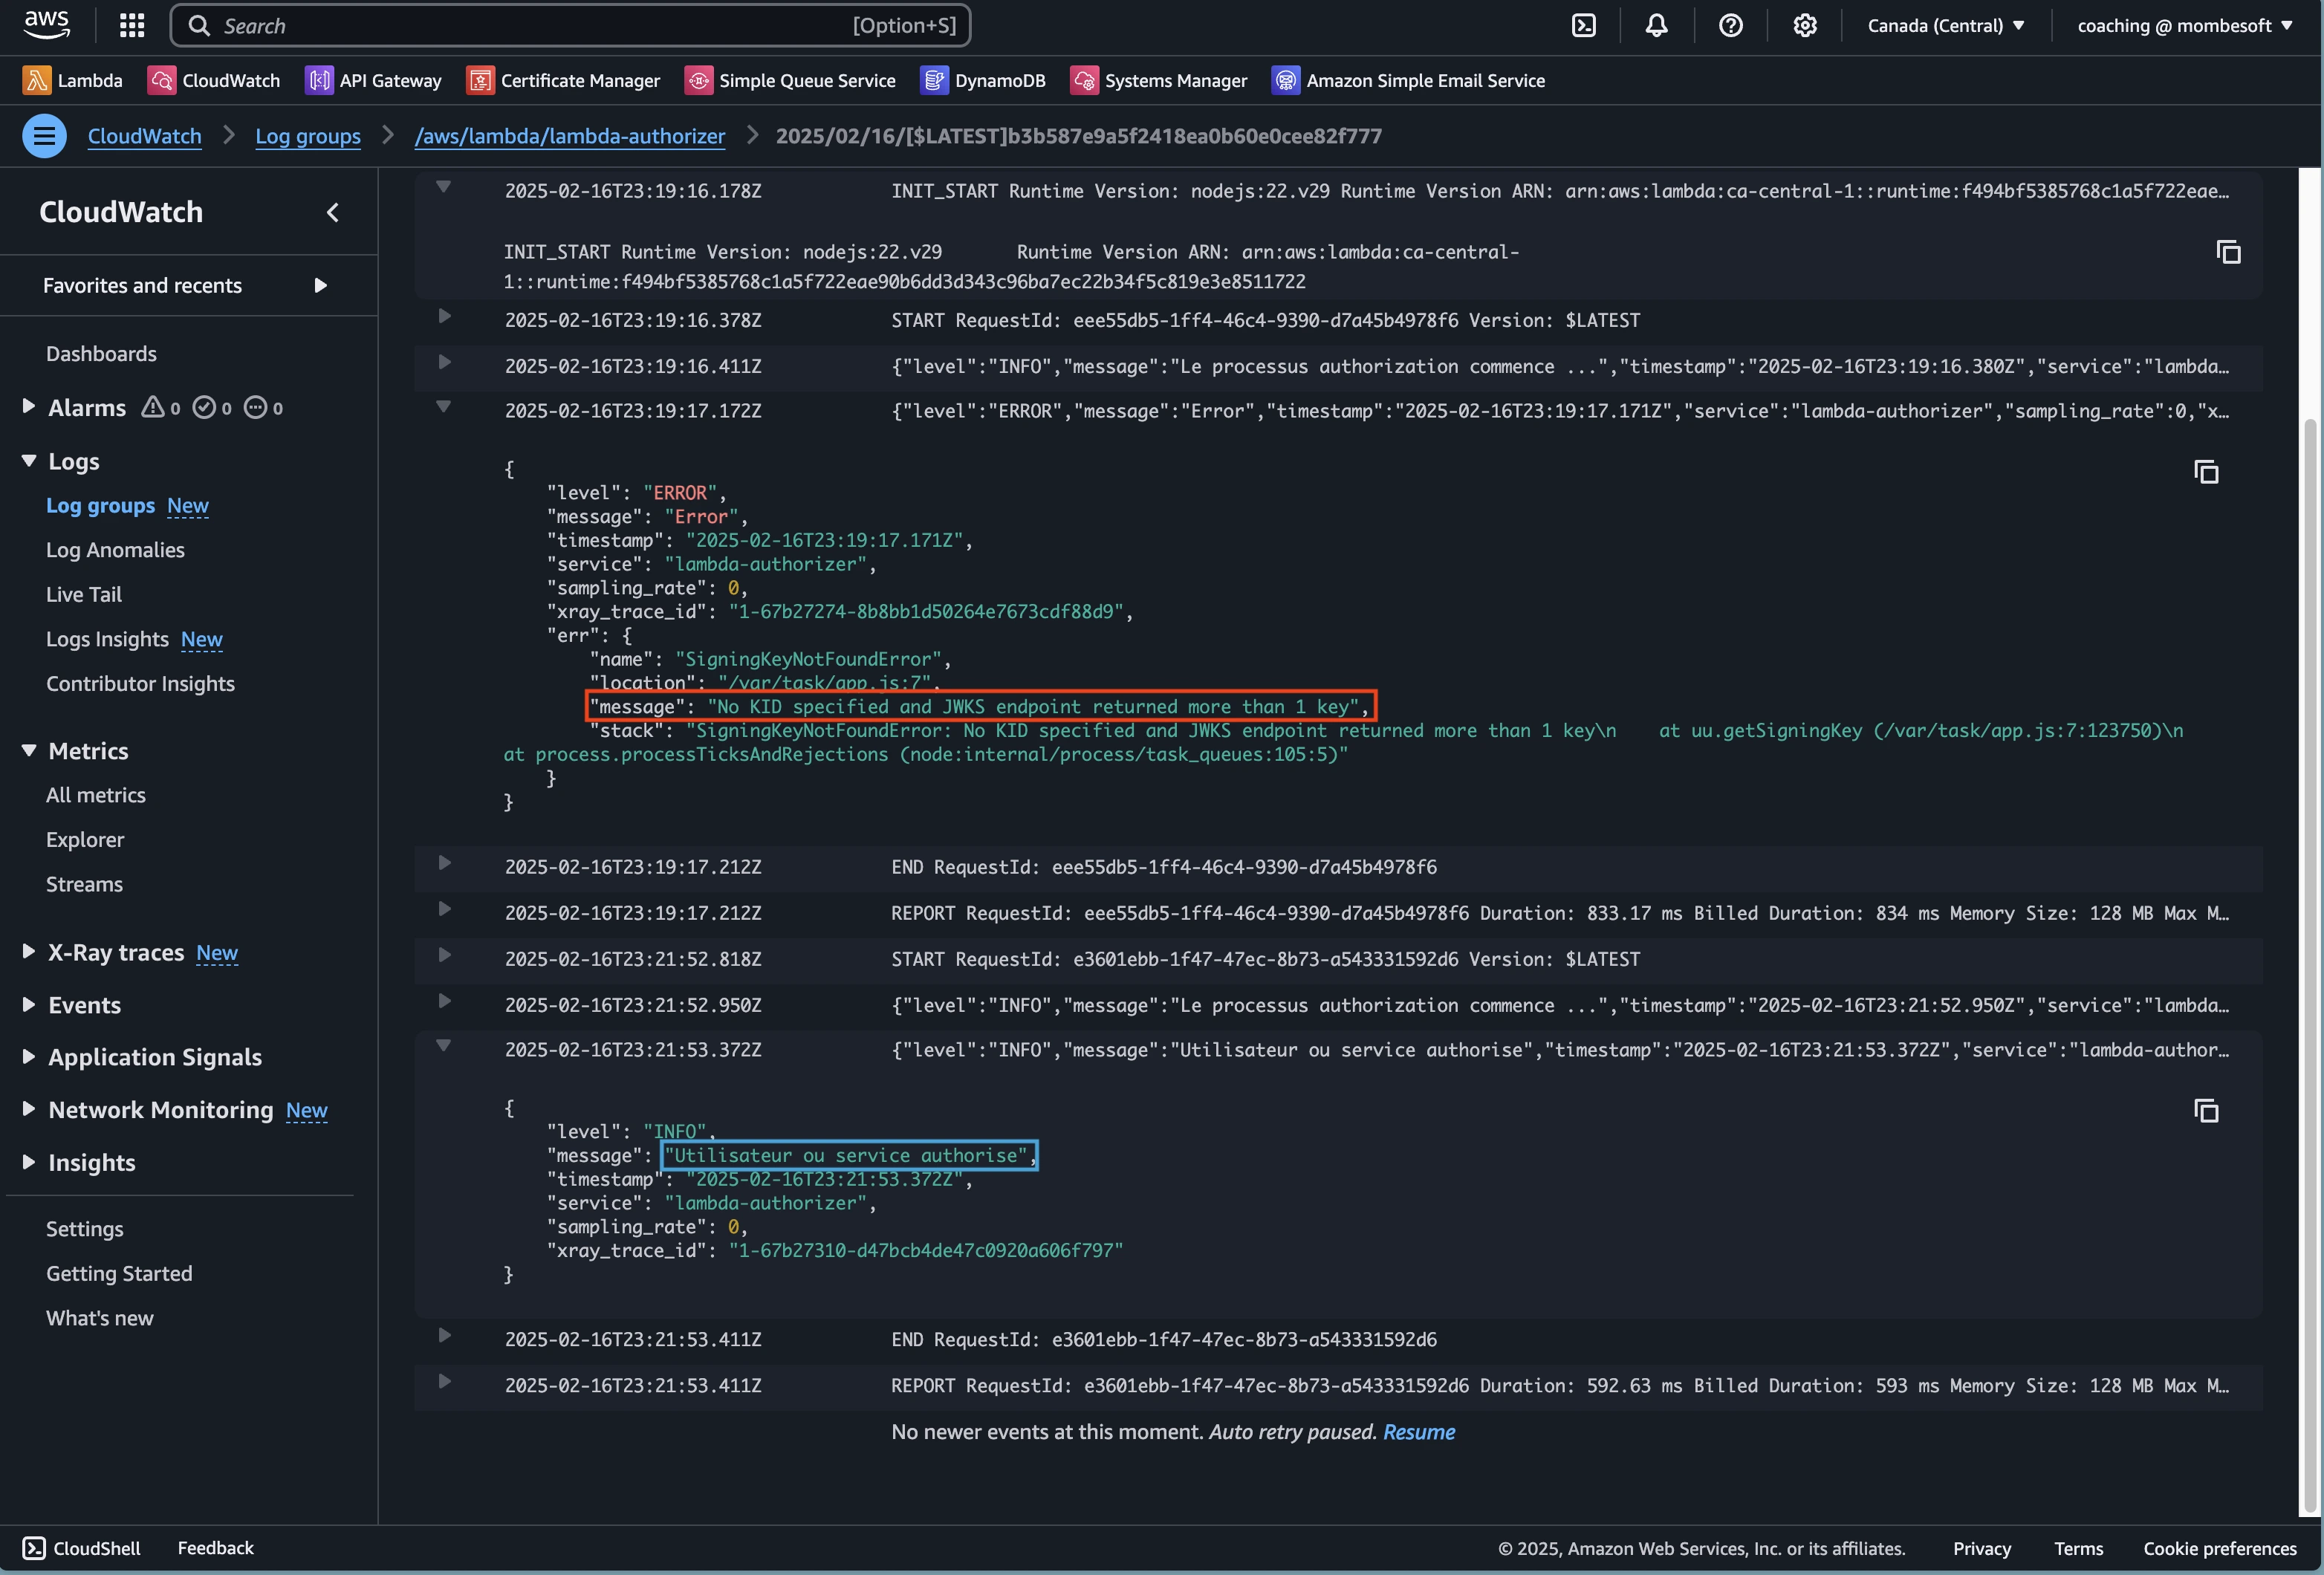
Task: Open Simple Queue Service shortcut
Action: click(x=790, y=80)
